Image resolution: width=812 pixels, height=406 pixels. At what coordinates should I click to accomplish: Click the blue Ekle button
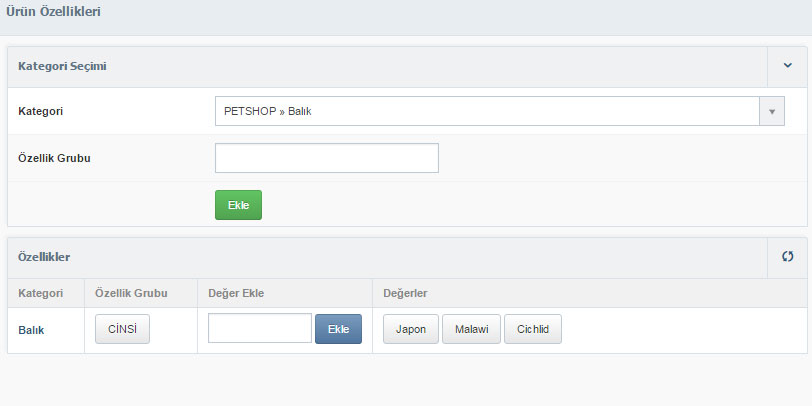tap(338, 329)
